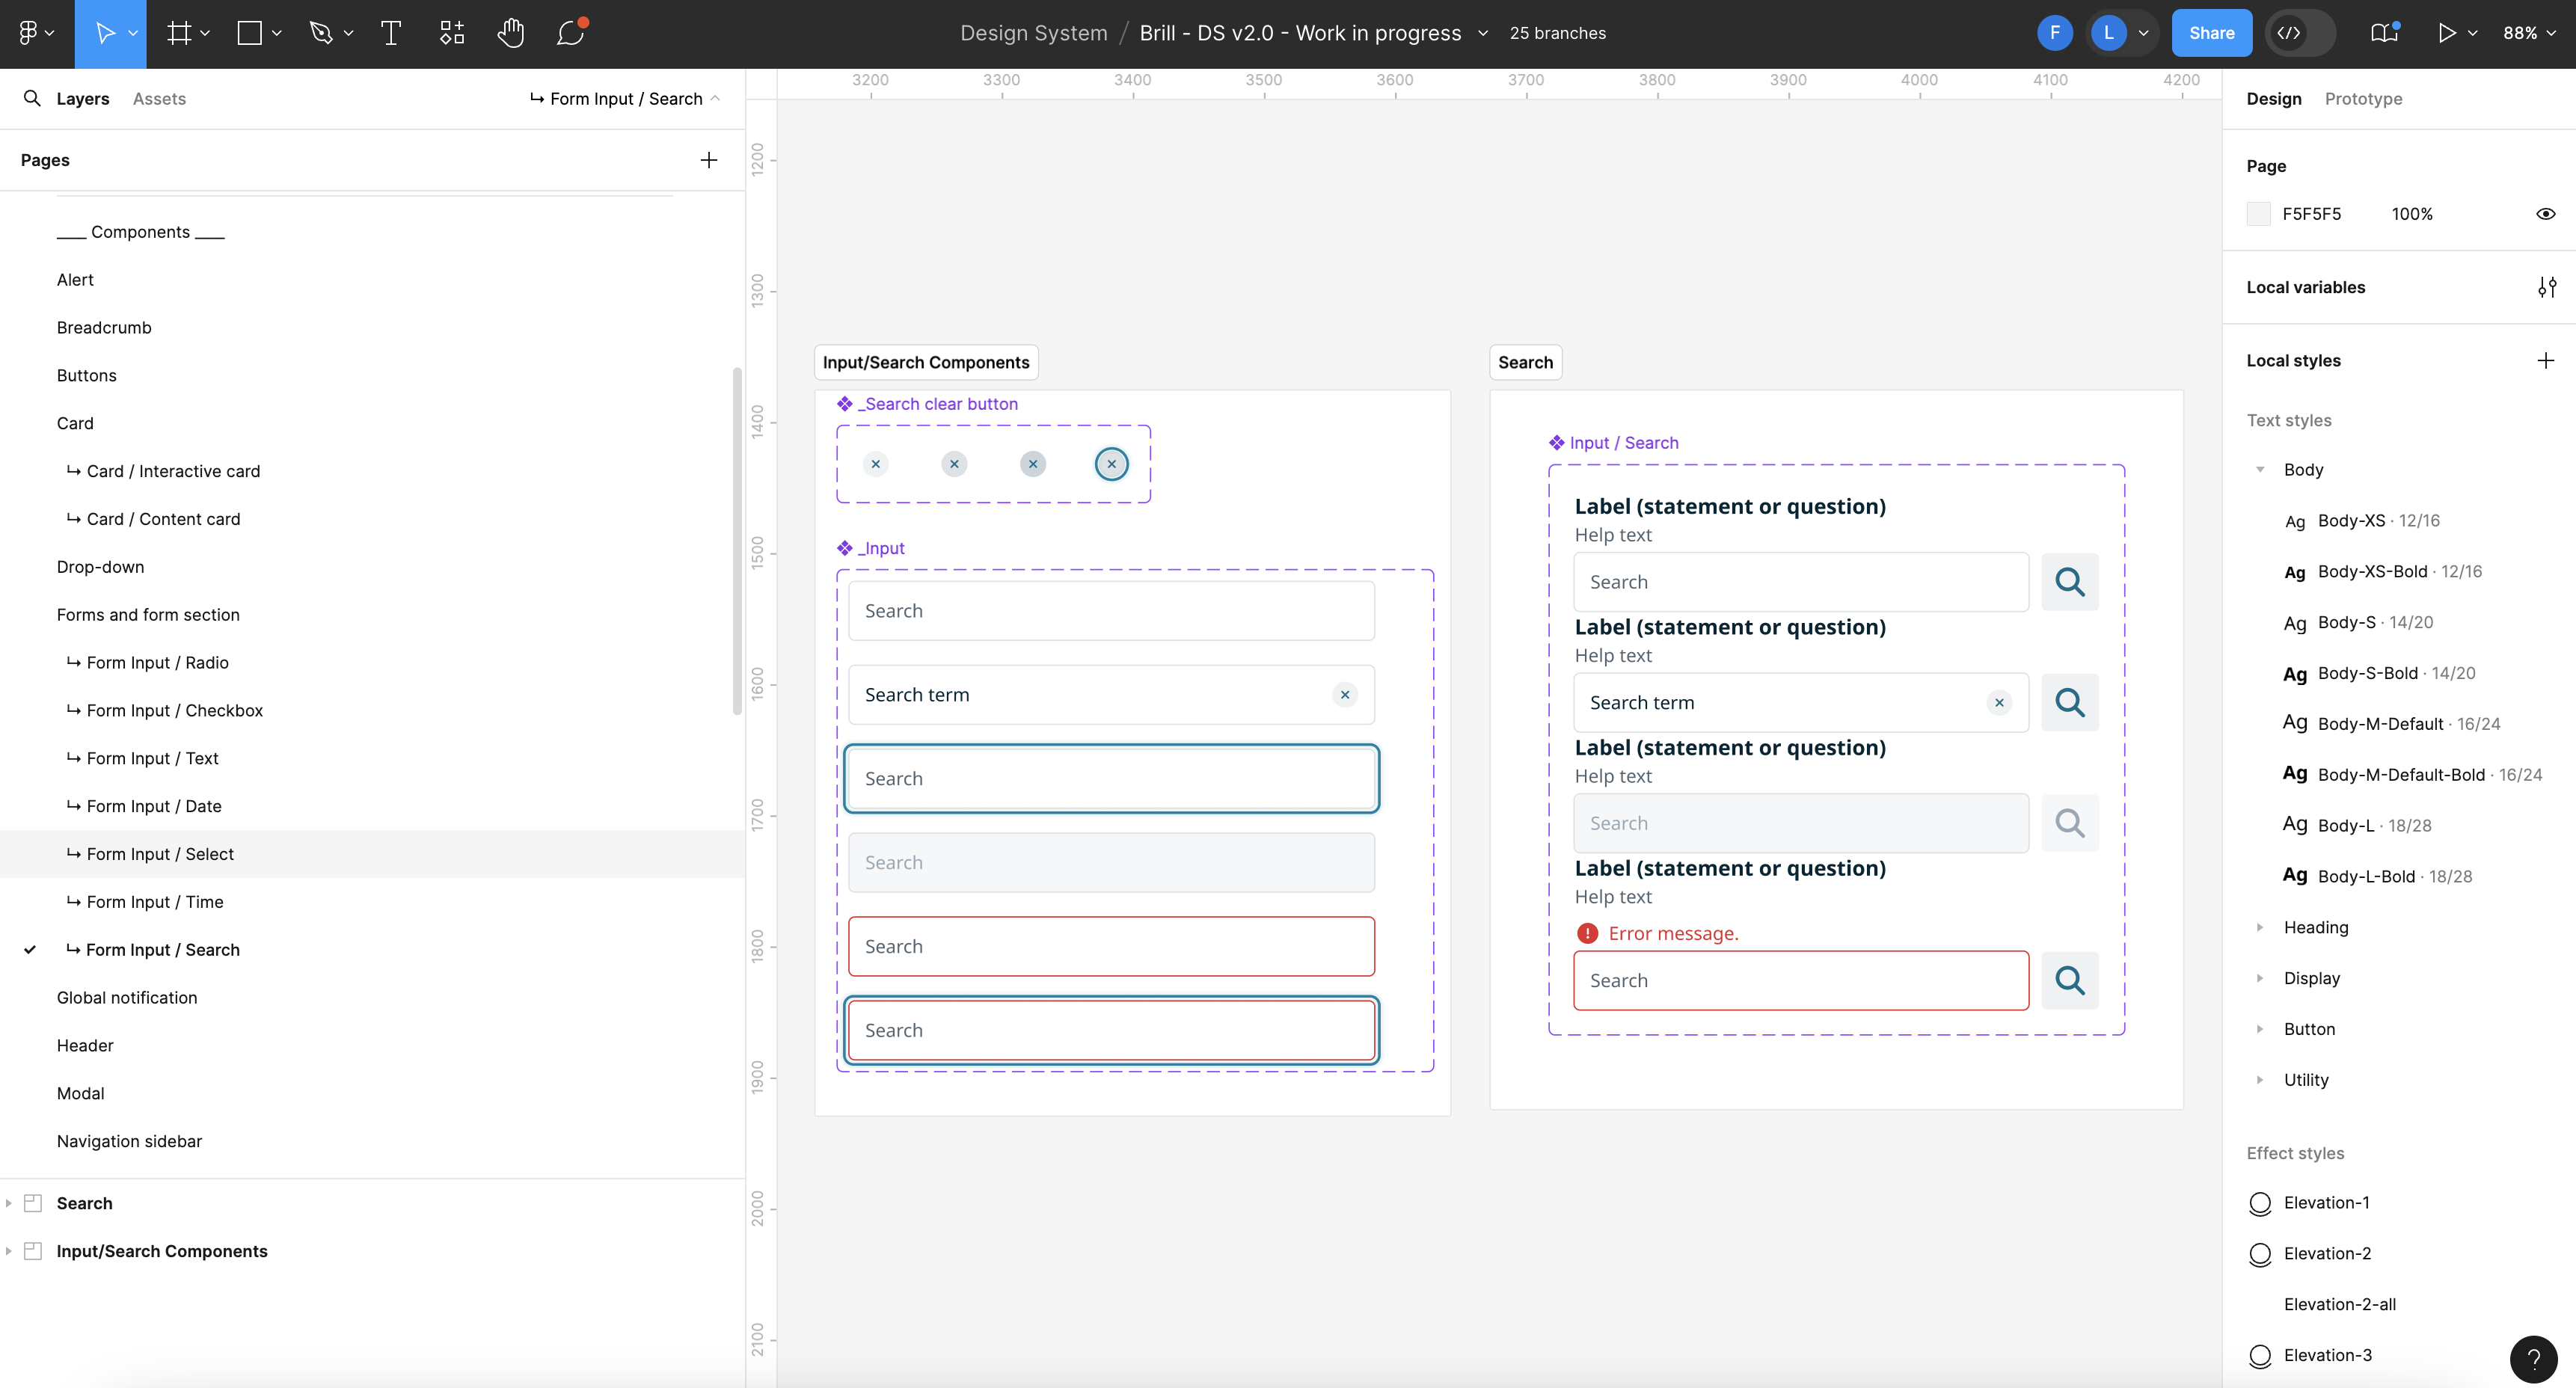The image size is (2576, 1388).
Task: Select the Form Input / Date layer
Action: coord(153,805)
